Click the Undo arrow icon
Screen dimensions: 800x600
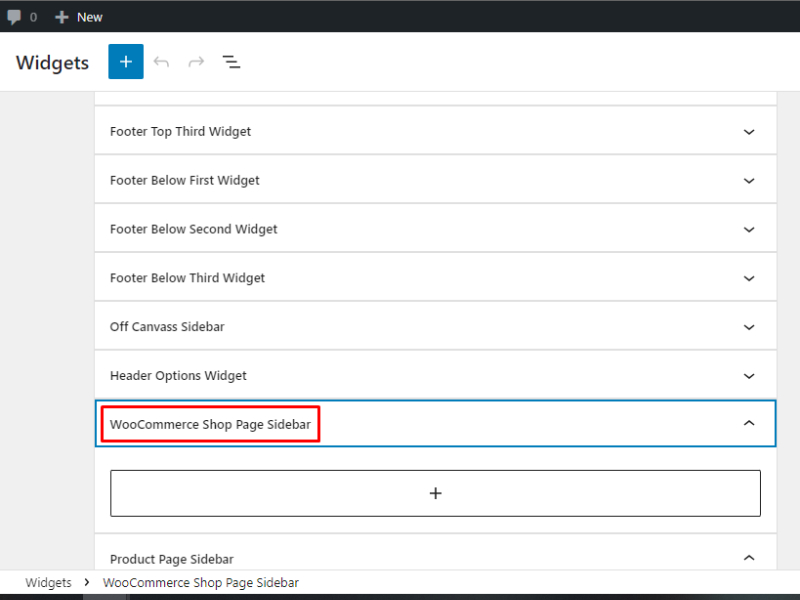(161, 62)
